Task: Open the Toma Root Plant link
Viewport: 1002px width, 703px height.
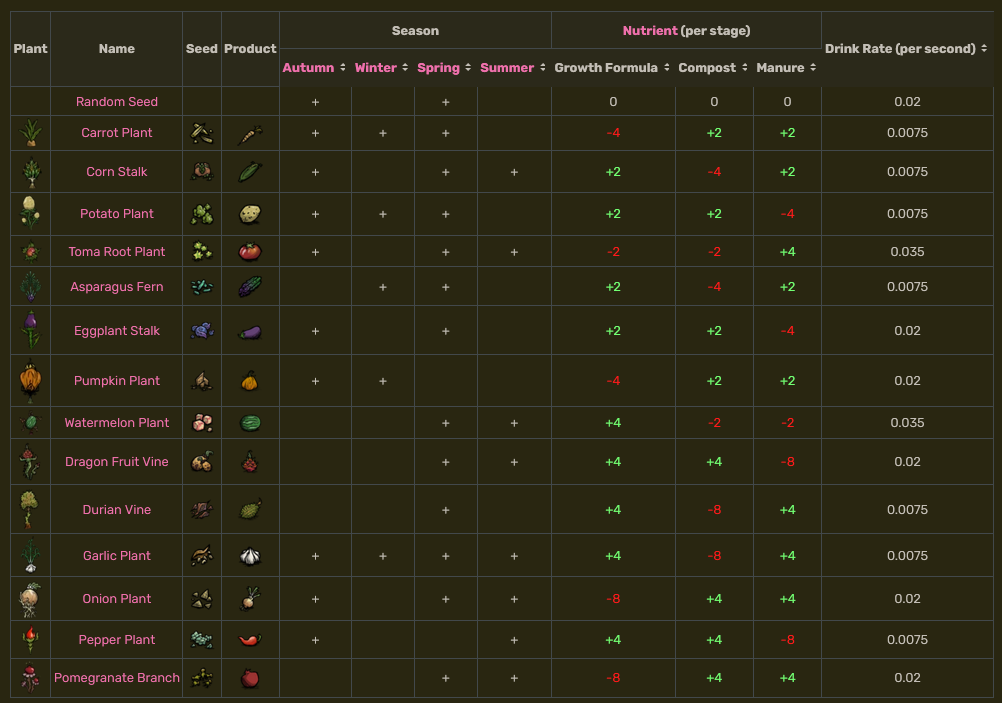Action: 117,252
